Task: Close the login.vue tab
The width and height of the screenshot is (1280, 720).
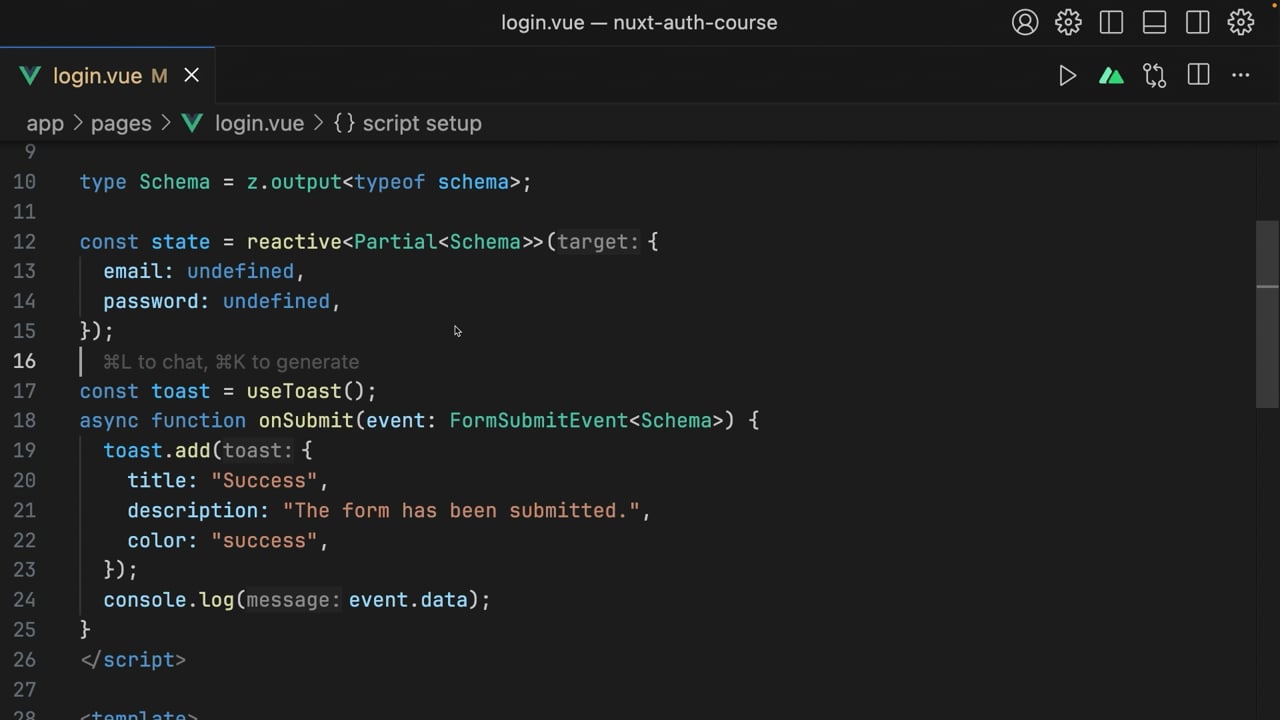Action: (191, 76)
